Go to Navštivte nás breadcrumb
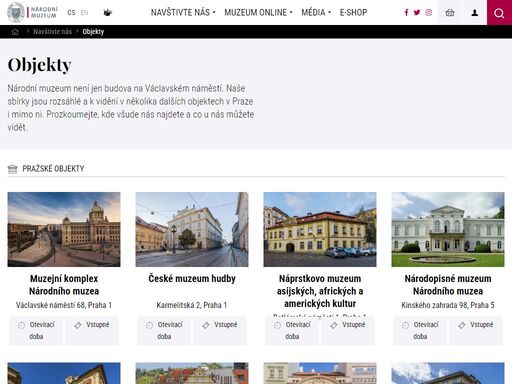Viewport: 512px width, 384px height. (x=52, y=32)
